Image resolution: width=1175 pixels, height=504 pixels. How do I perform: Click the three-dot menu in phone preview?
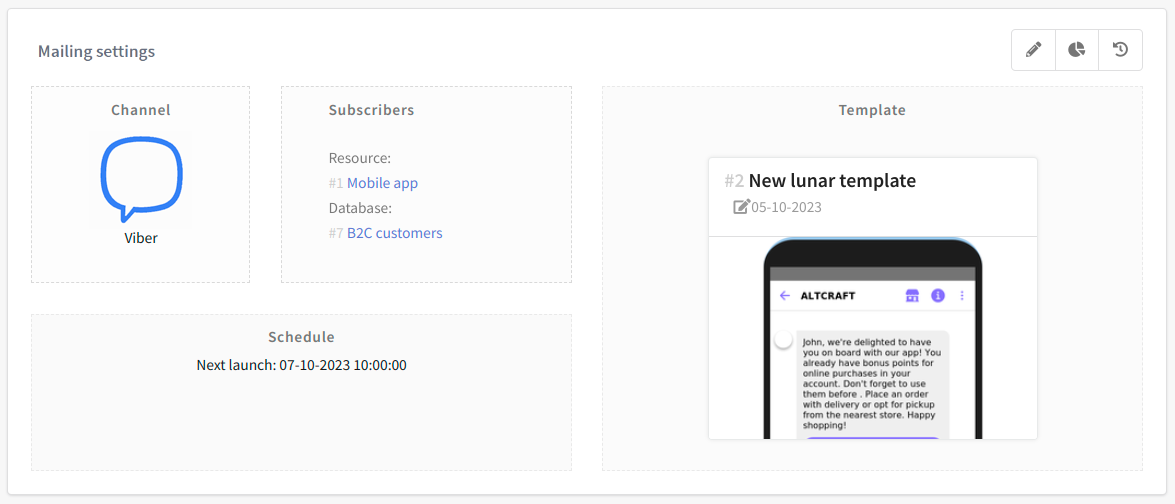coord(962,296)
